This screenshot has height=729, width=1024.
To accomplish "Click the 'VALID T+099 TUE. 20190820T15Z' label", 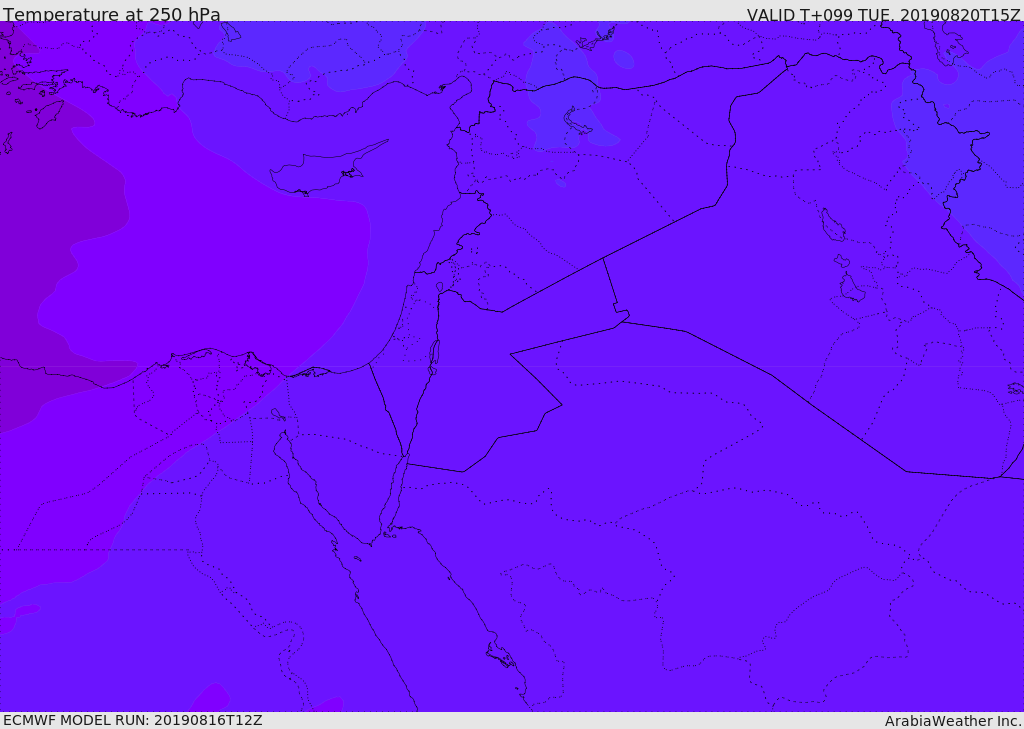I will click(x=883, y=14).
